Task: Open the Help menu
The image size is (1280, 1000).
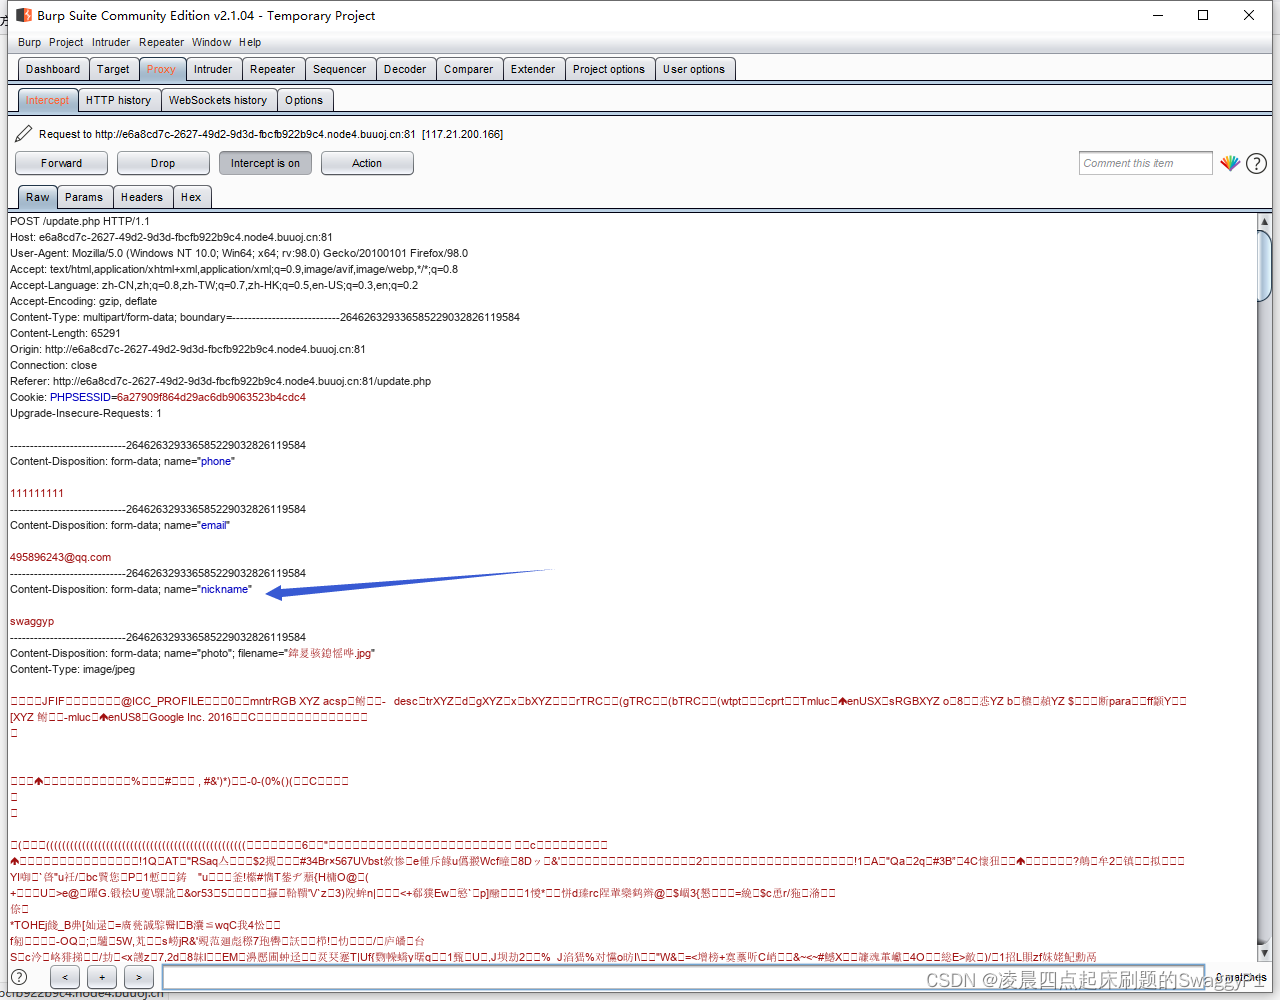Action: tap(250, 42)
